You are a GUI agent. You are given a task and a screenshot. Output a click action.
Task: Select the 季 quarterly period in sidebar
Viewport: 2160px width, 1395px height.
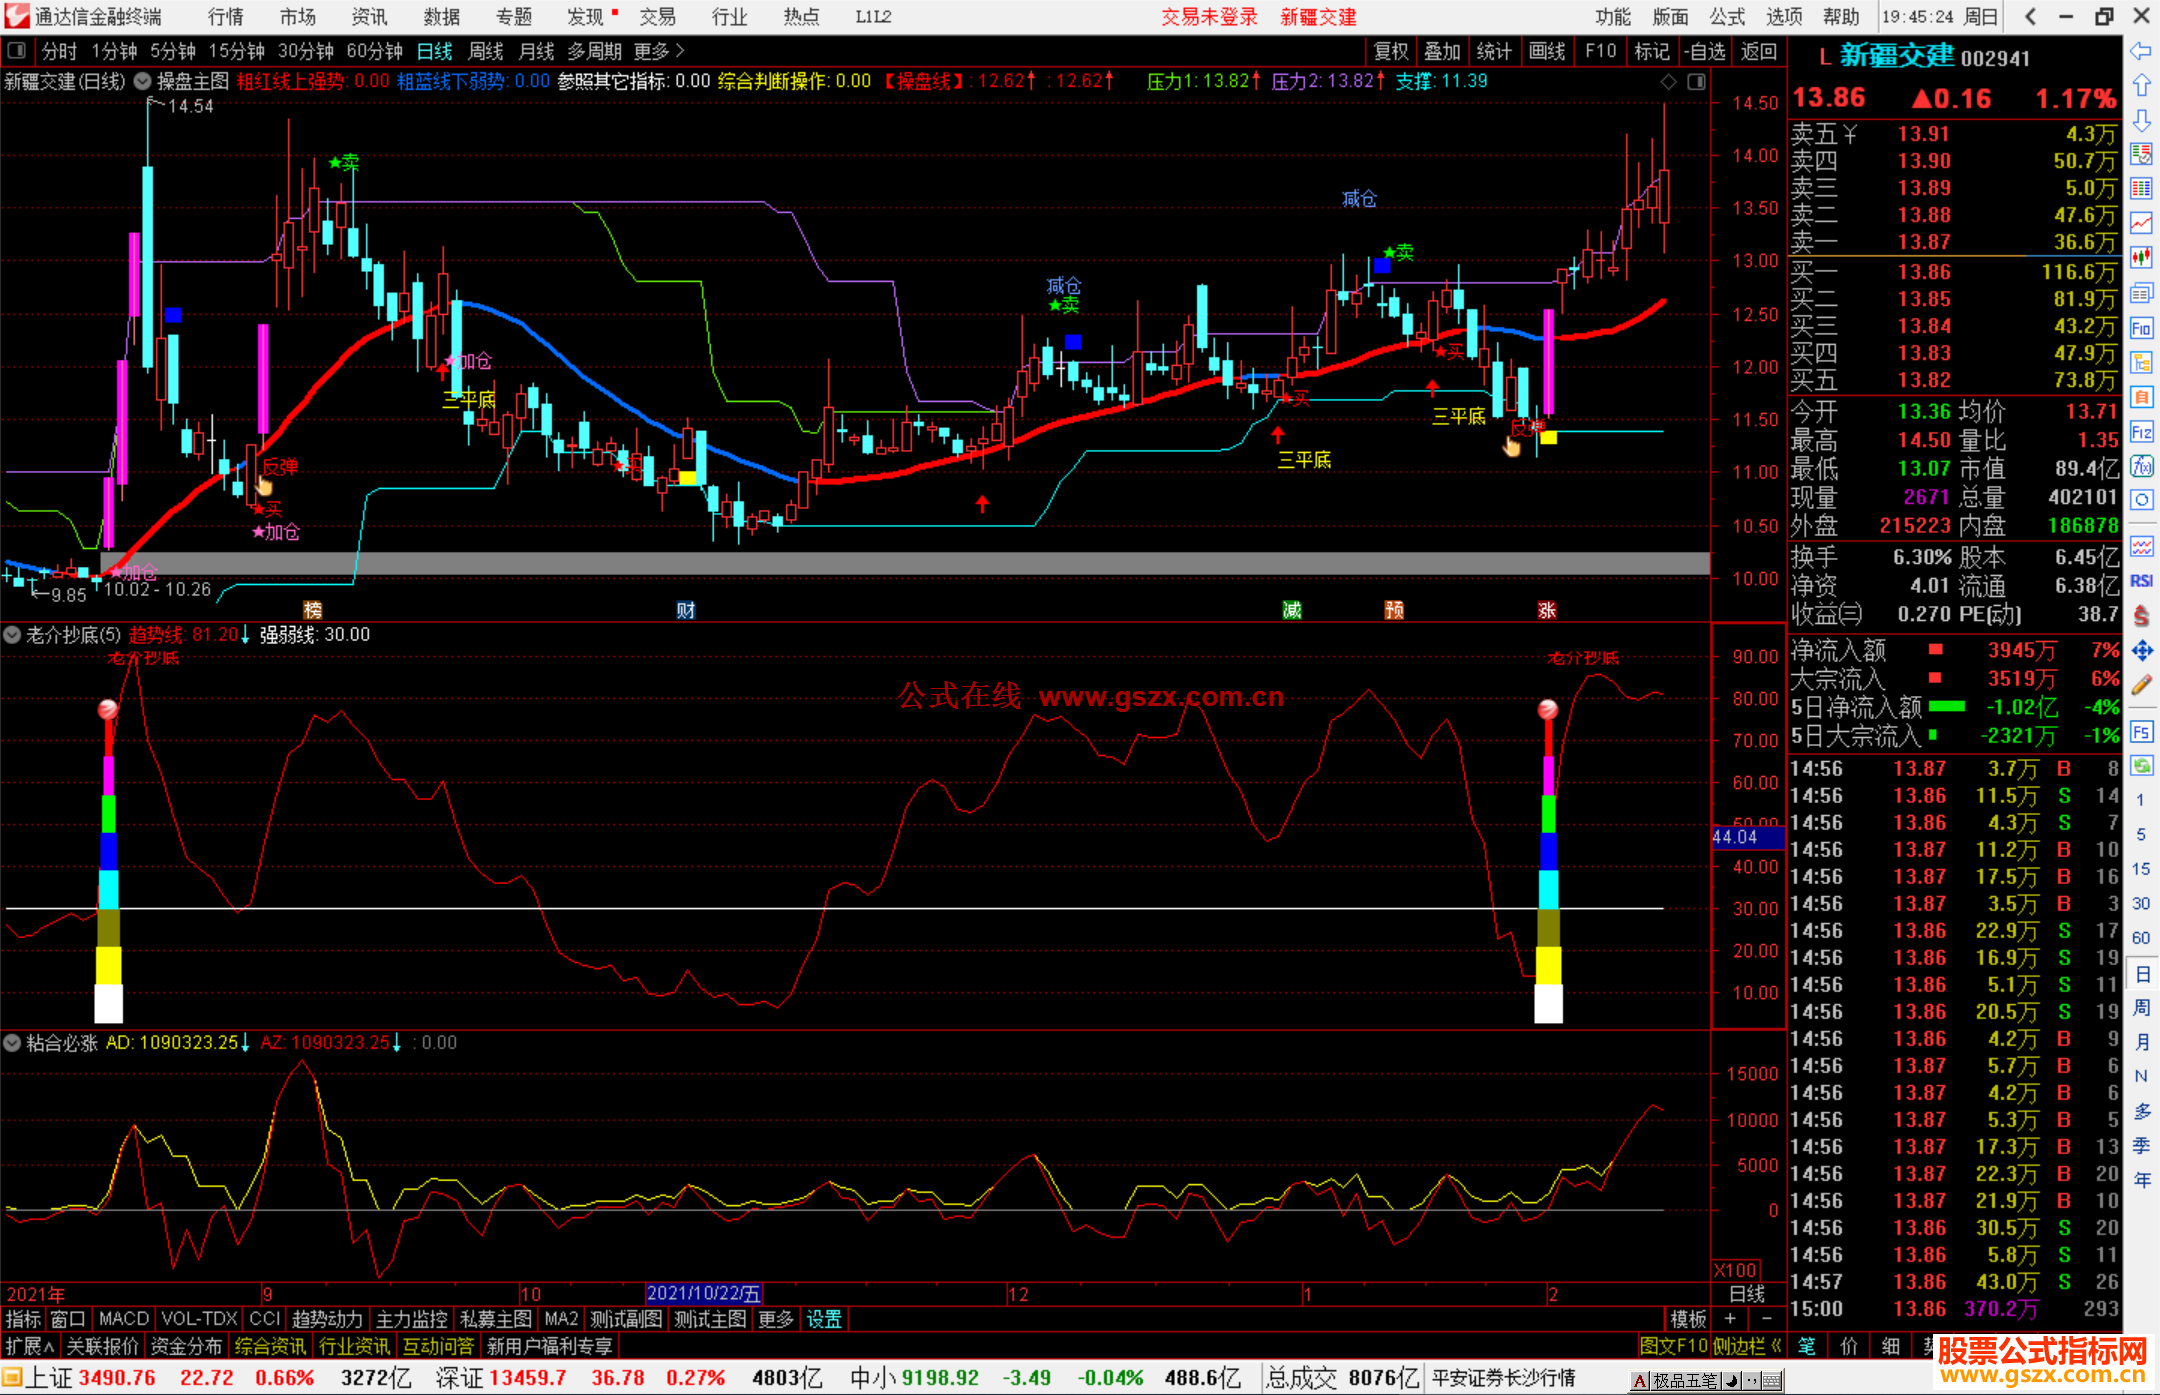pyautogui.click(x=2141, y=1146)
